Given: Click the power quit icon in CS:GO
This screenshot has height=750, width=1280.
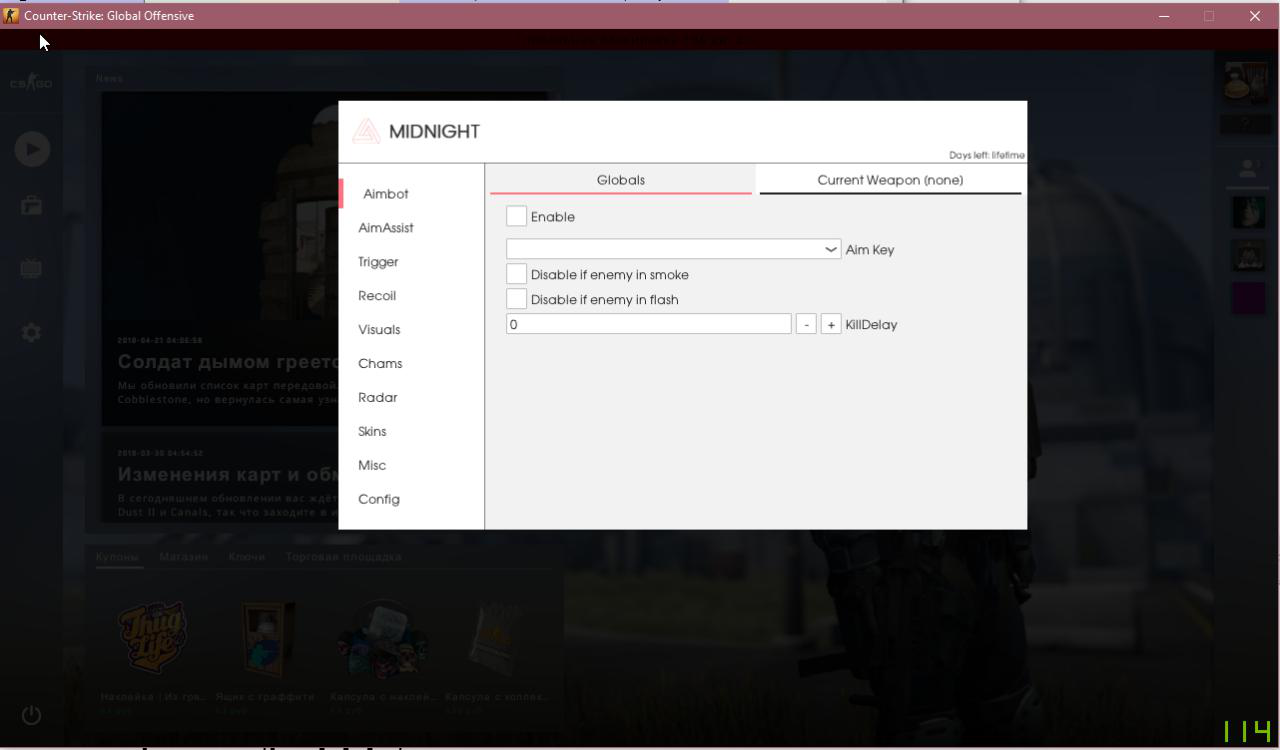Looking at the screenshot, I should pos(32,715).
